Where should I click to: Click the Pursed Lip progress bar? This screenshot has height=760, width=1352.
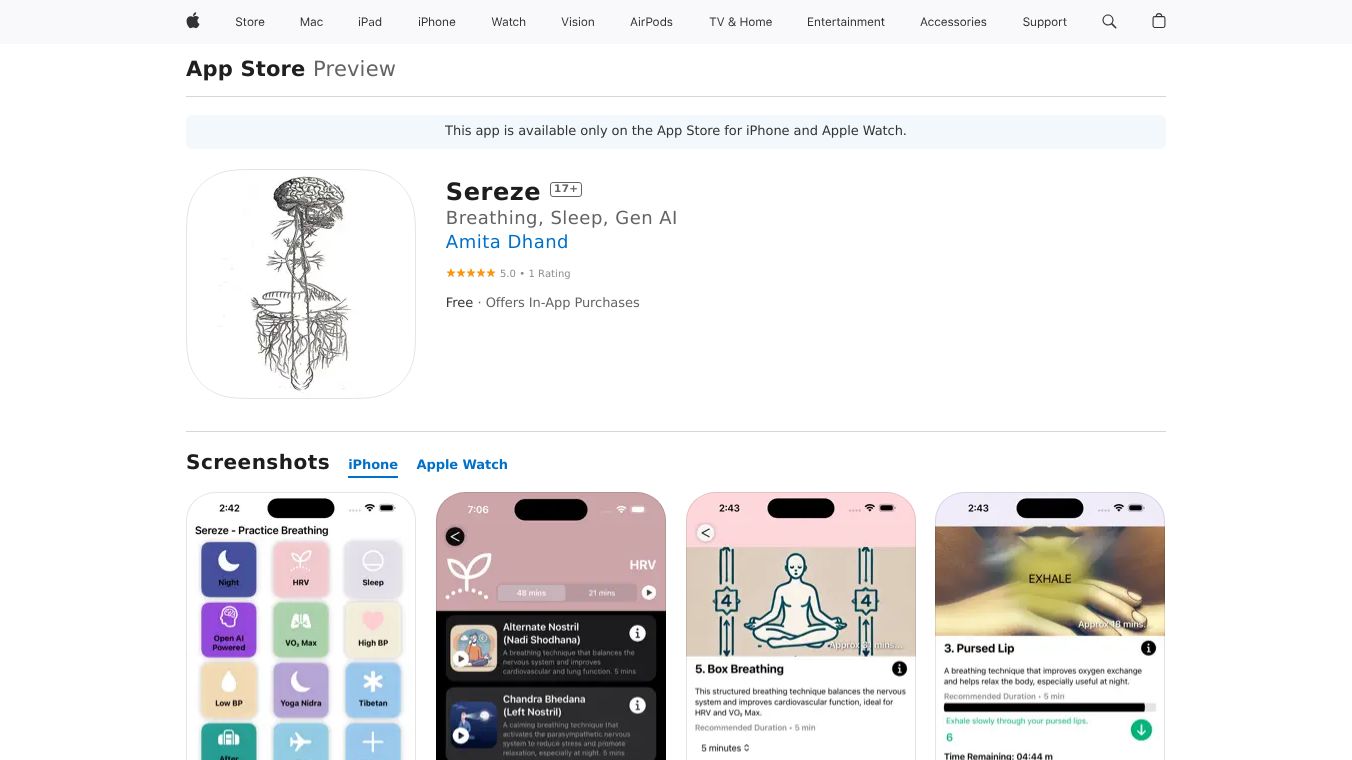1050,707
